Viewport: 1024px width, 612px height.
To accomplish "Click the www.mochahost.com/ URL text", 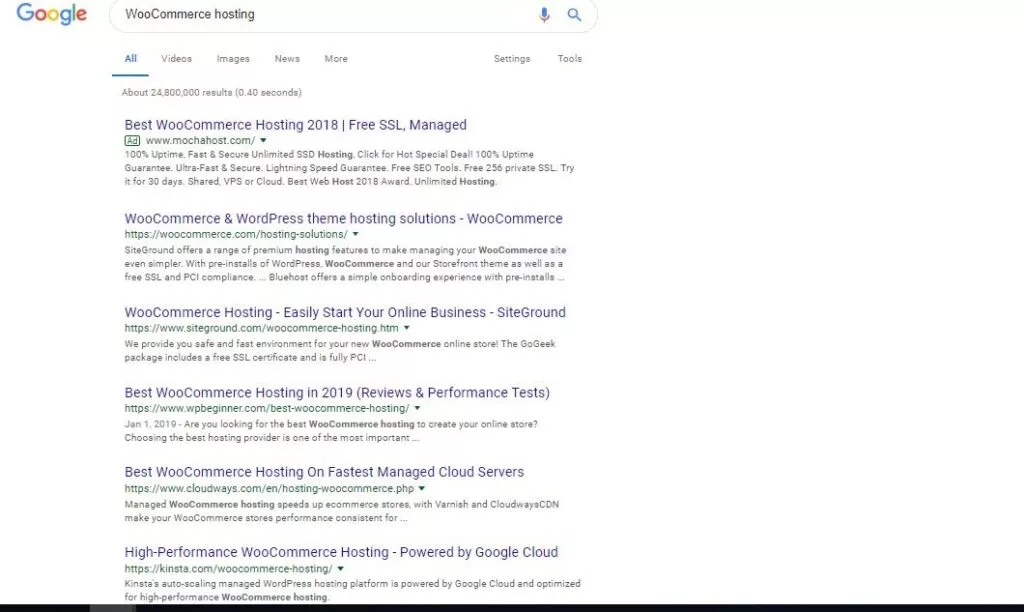I will coord(200,140).
